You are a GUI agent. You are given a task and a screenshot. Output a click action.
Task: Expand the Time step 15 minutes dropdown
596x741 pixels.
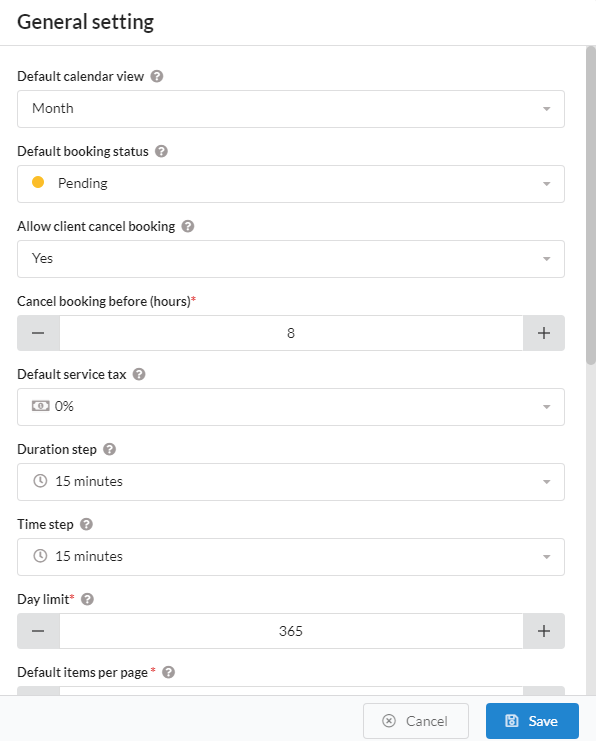tap(291, 557)
